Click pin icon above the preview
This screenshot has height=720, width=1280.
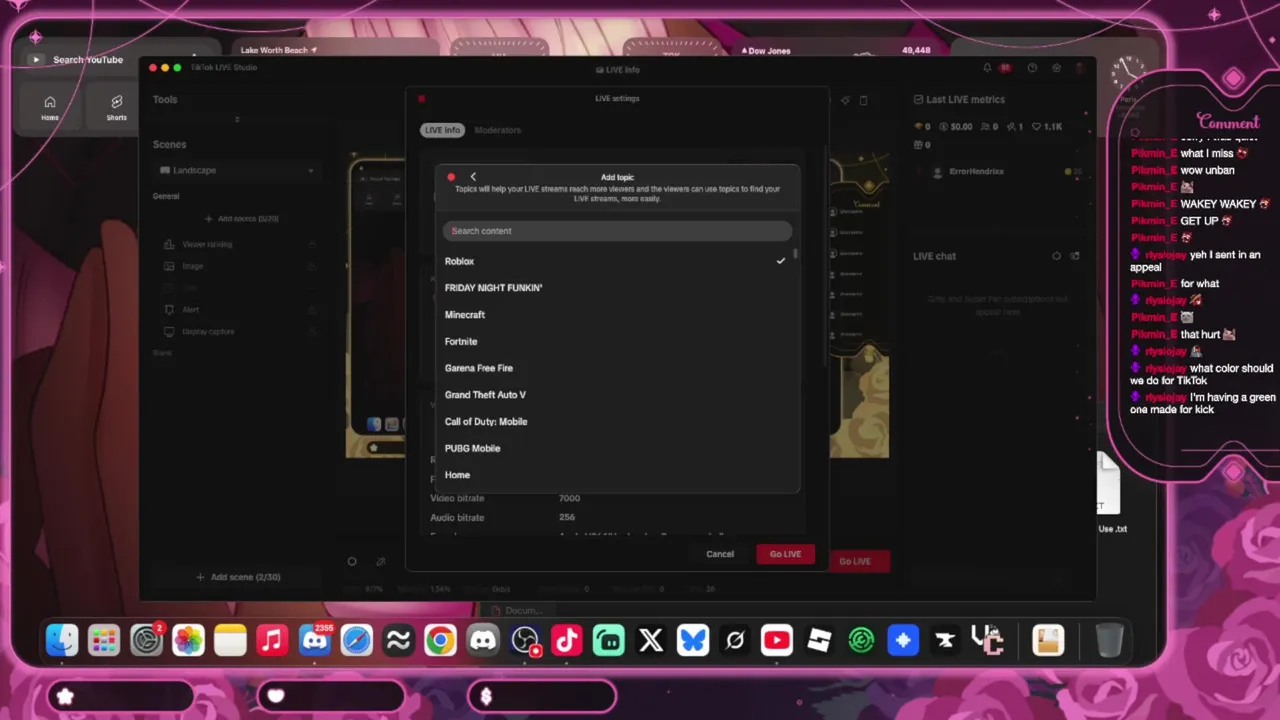pos(845,100)
